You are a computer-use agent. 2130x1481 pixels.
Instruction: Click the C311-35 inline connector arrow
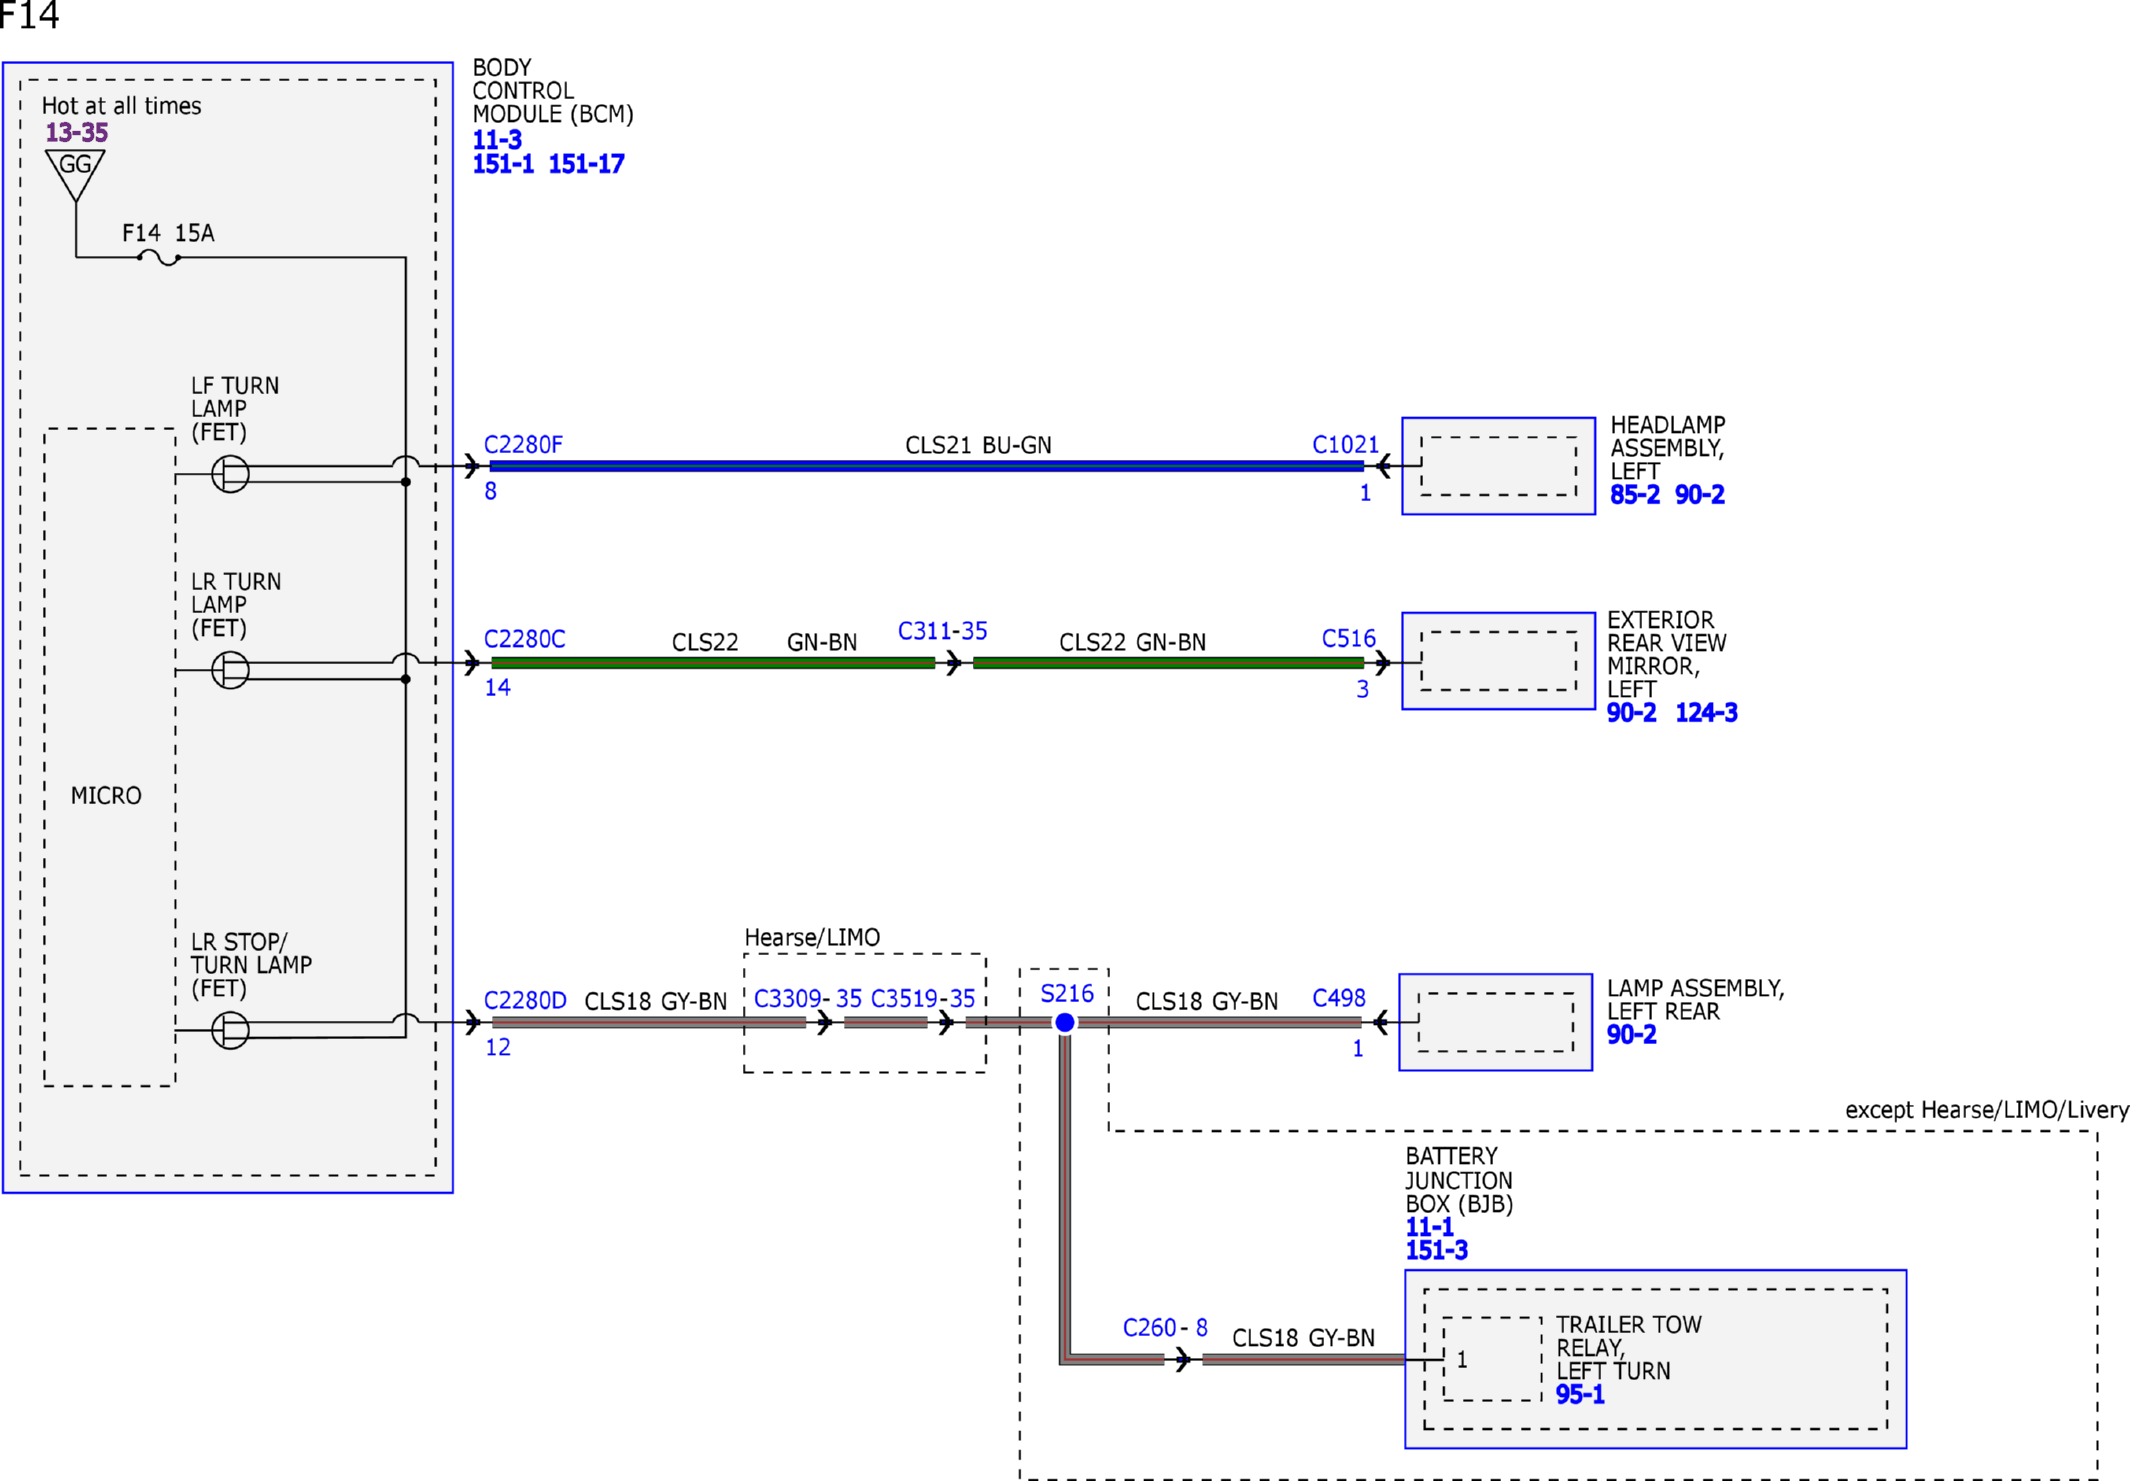[x=953, y=662]
